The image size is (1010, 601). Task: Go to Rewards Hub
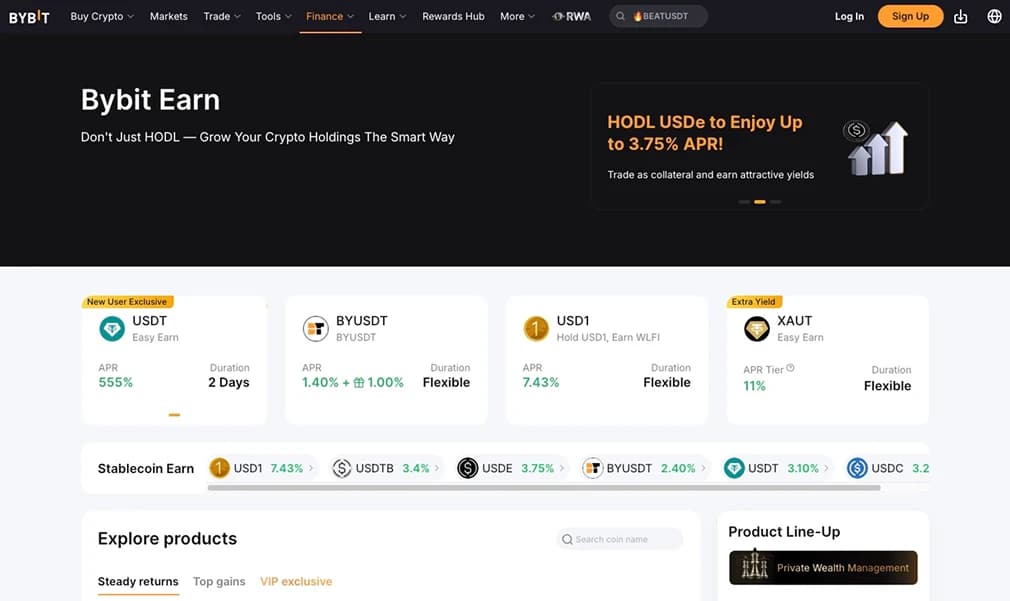pos(453,16)
